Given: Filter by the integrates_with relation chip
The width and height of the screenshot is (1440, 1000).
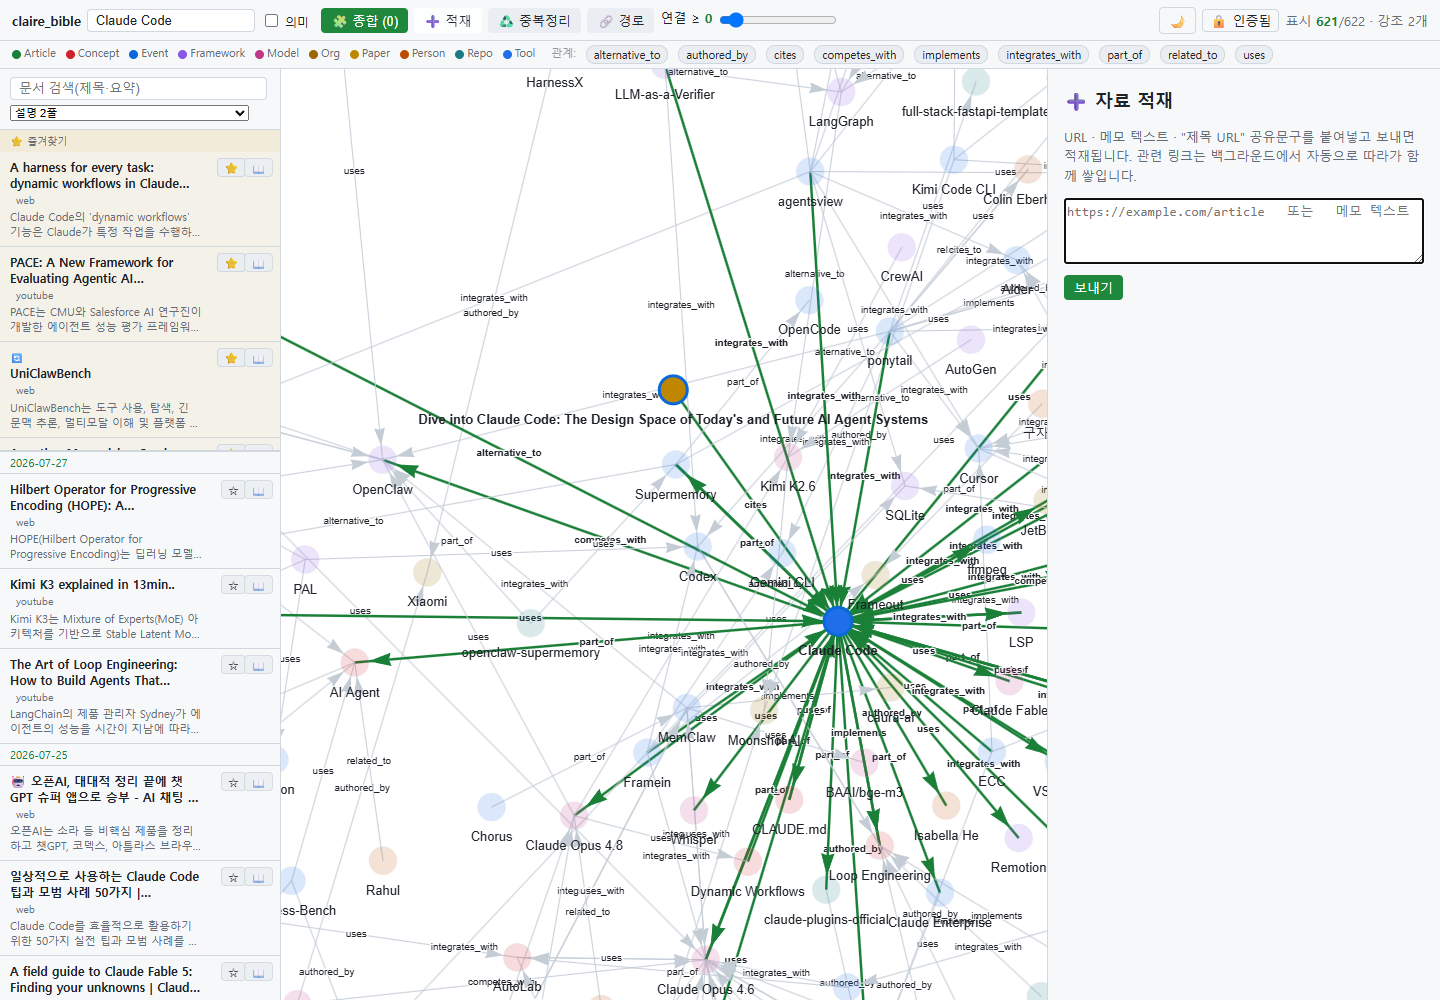Looking at the screenshot, I should tap(1044, 55).
